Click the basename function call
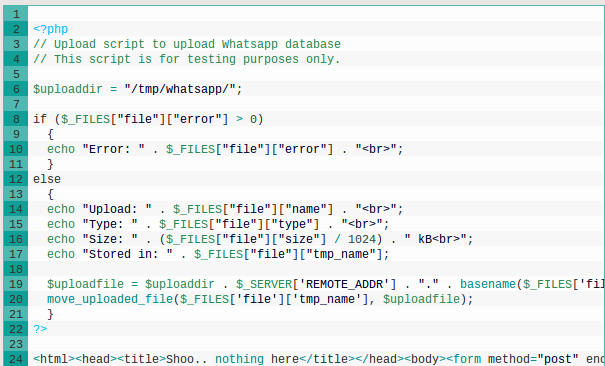605x366 pixels. [x=488, y=285]
